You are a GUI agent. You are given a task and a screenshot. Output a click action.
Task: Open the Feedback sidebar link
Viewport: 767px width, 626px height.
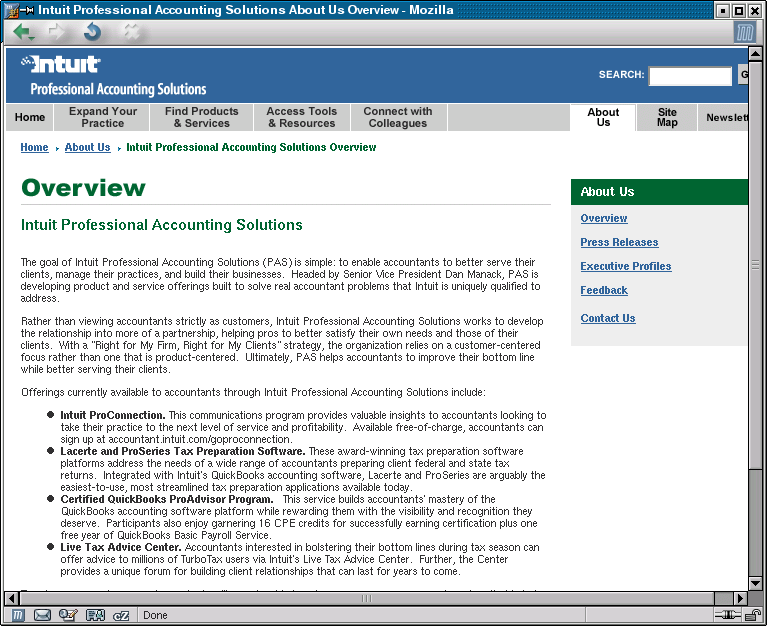click(x=604, y=291)
